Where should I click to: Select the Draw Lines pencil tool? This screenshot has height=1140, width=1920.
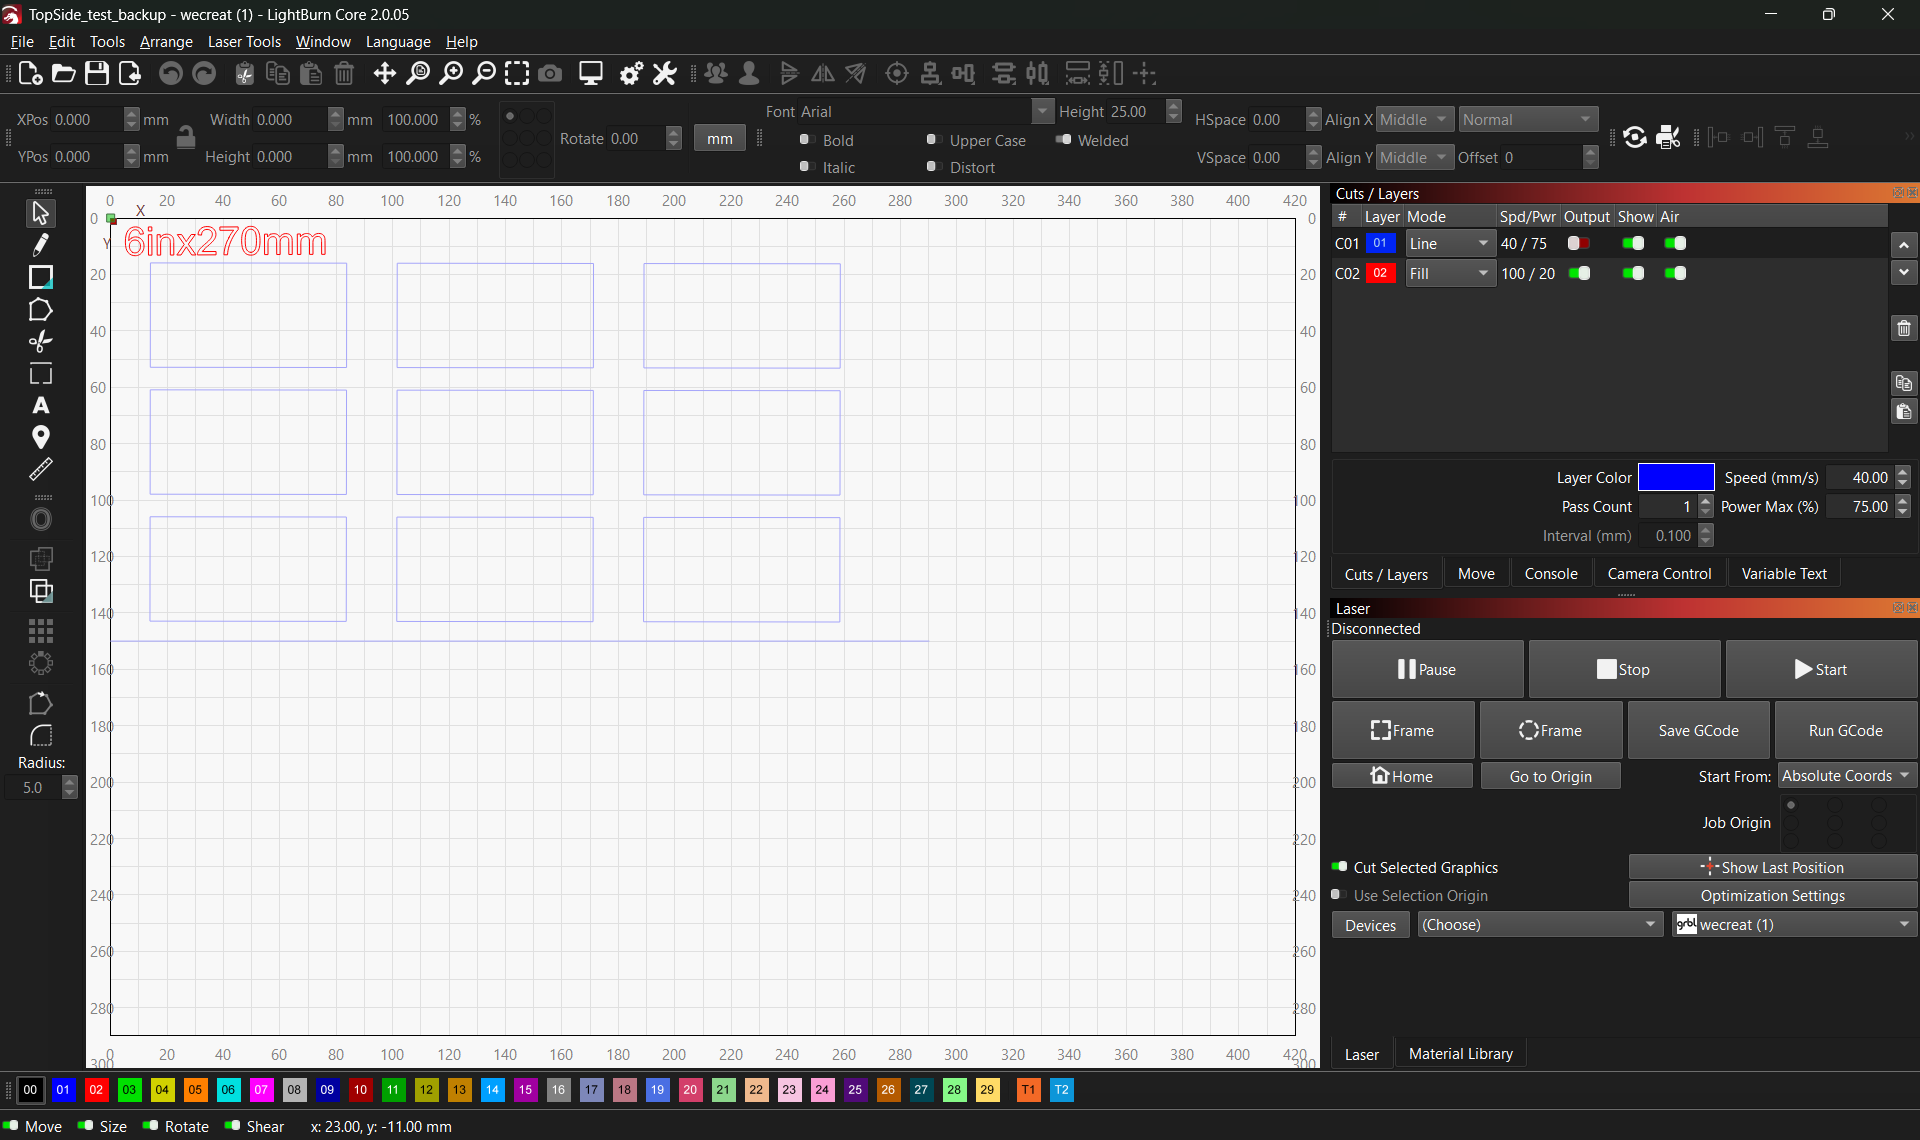(x=40, y=245)
